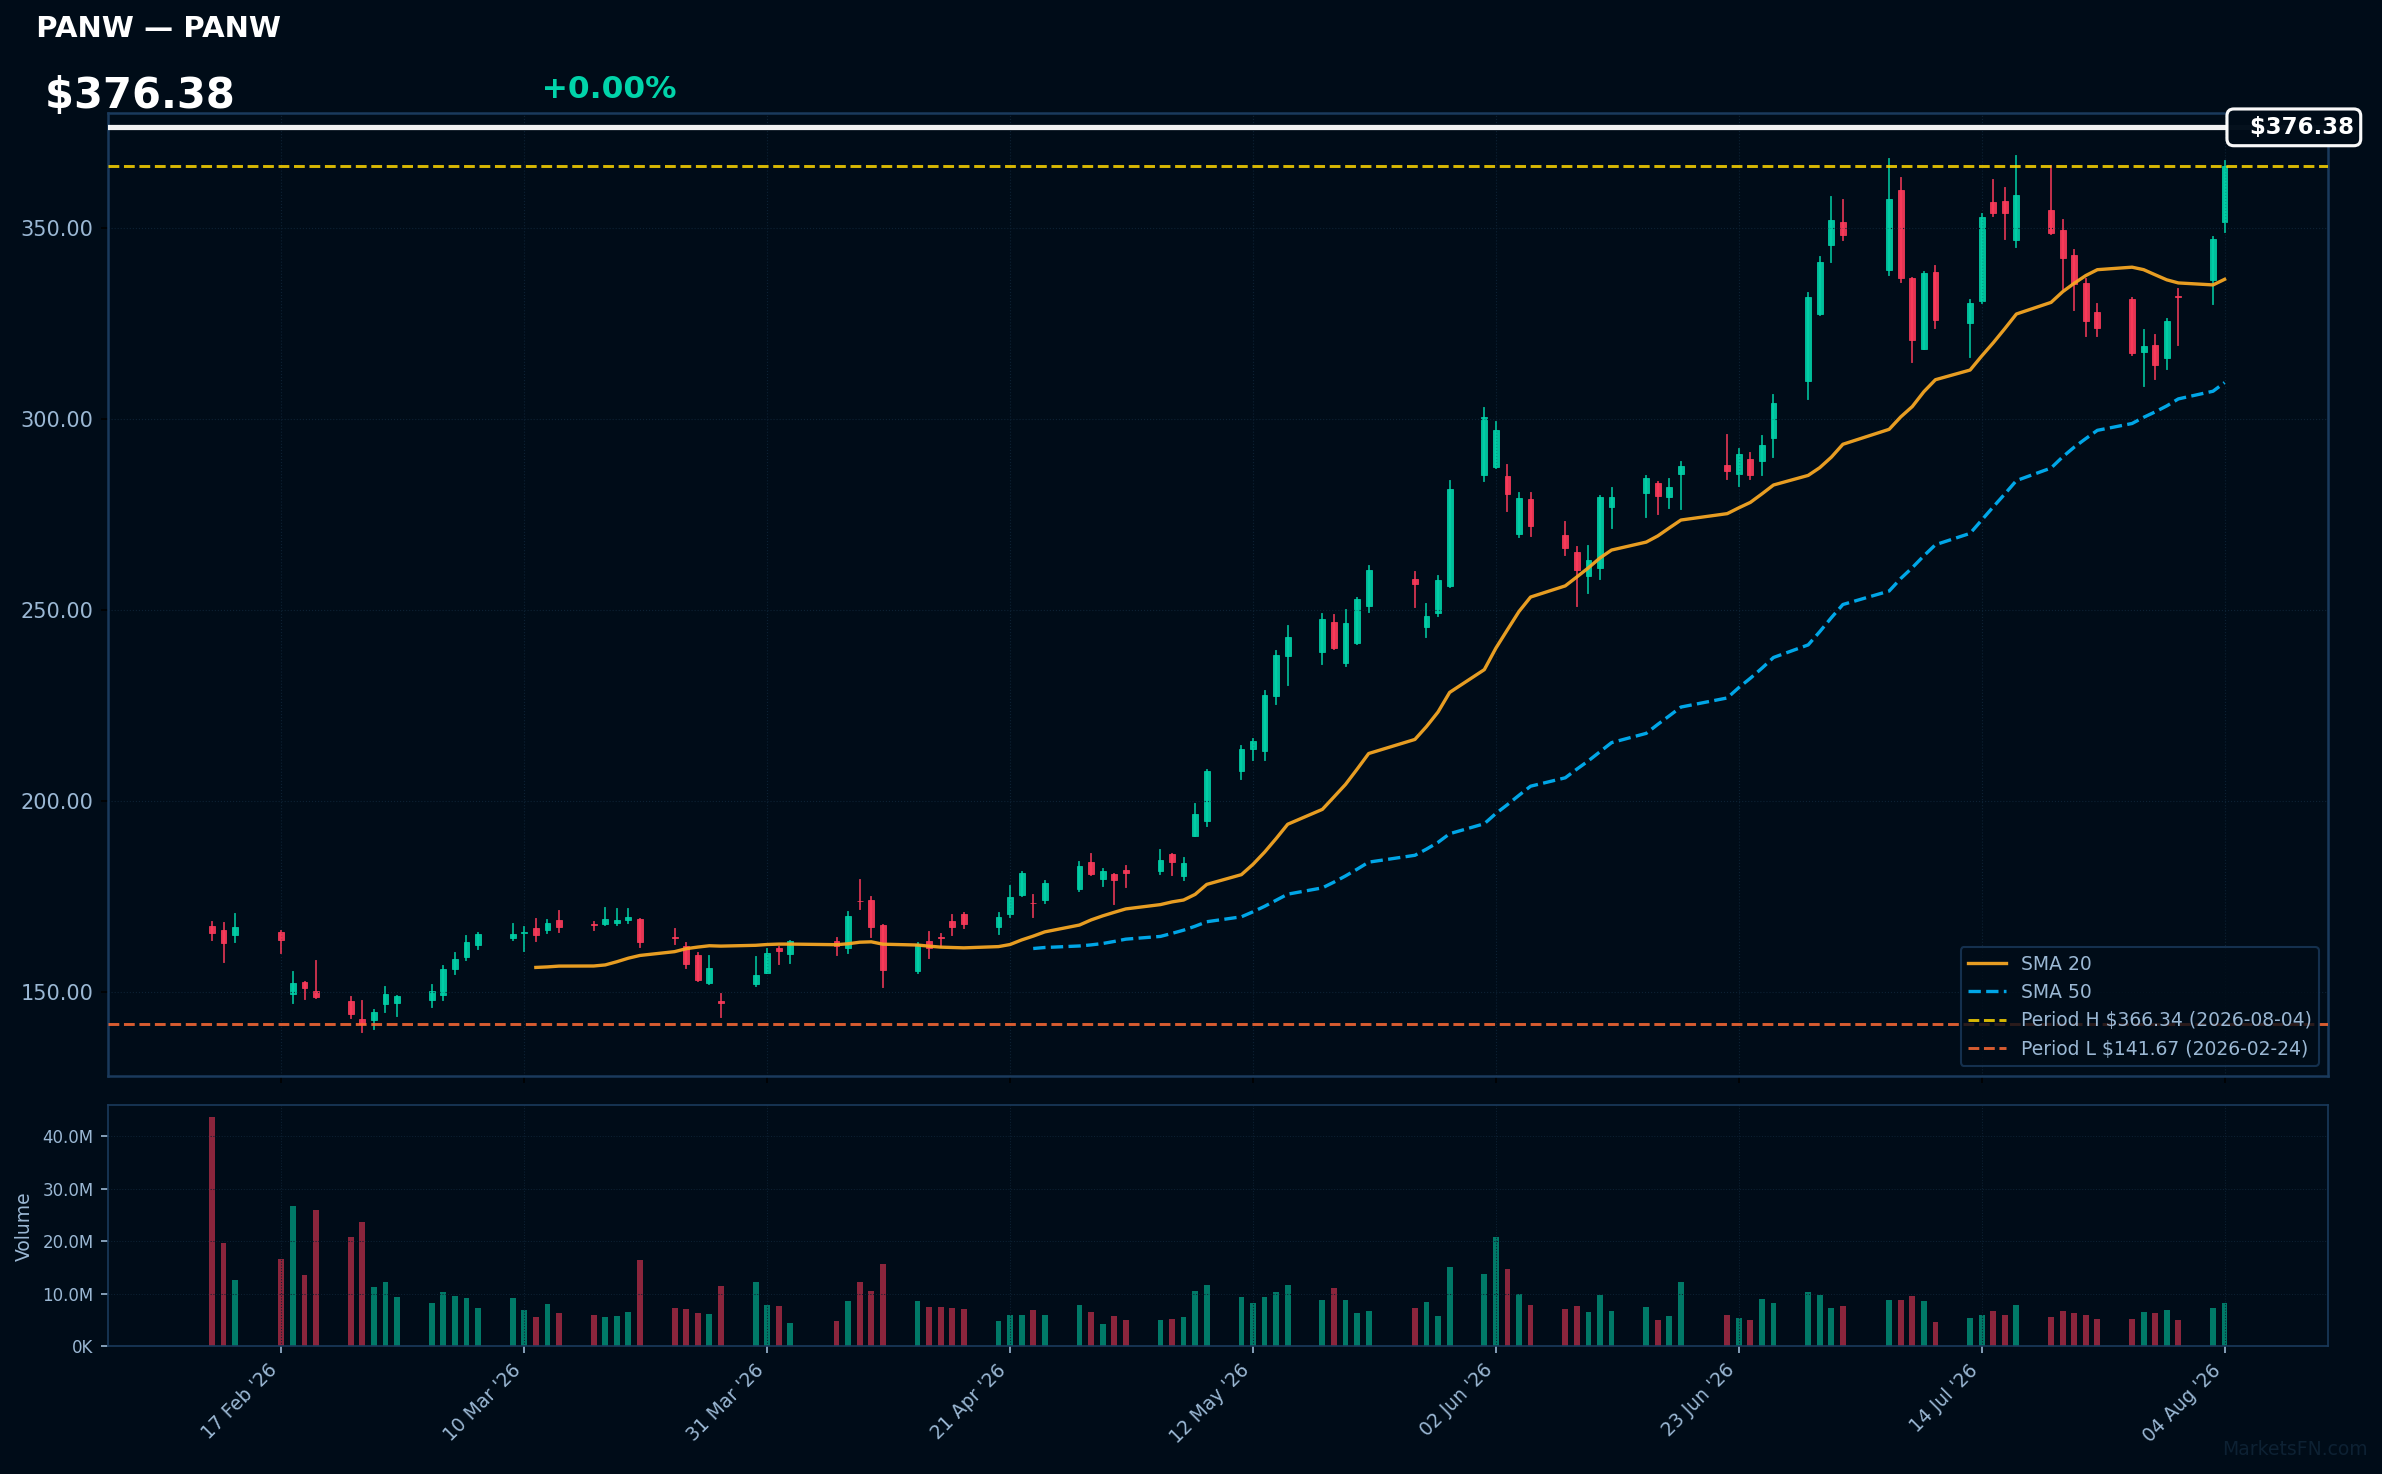2382x1474 pixels.
Task: Select the 20.0M volume axis label
Action: pos(68,1242)
